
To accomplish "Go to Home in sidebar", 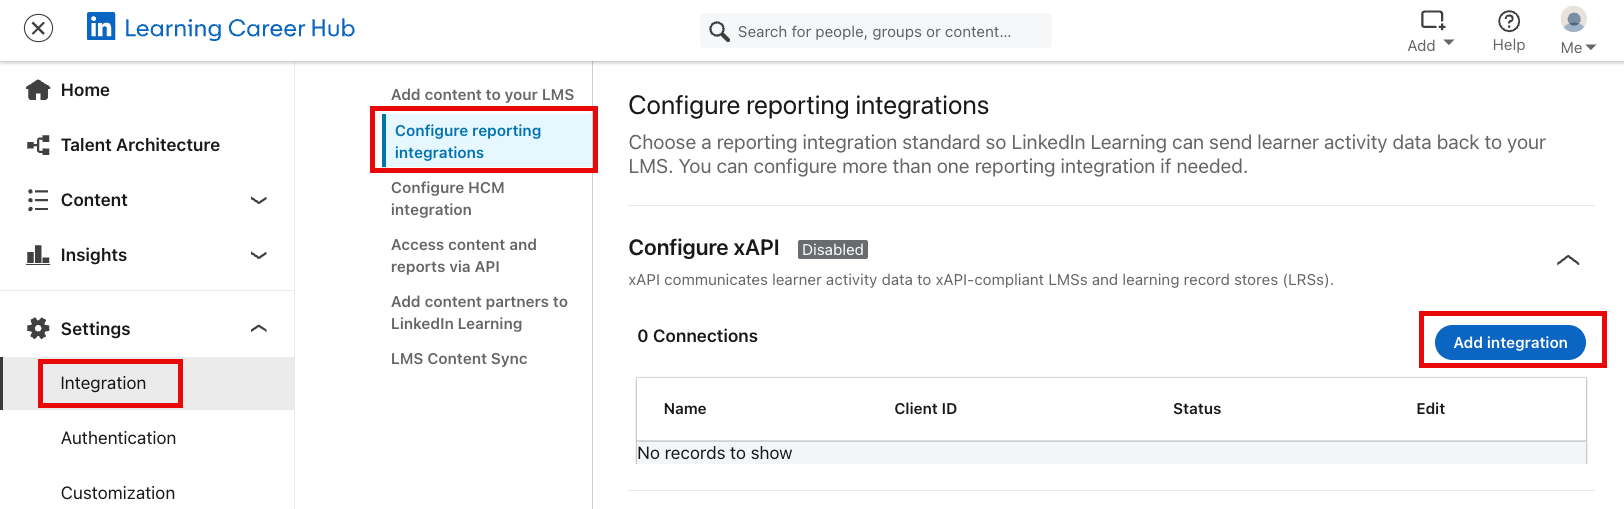I will pos(85,90).
